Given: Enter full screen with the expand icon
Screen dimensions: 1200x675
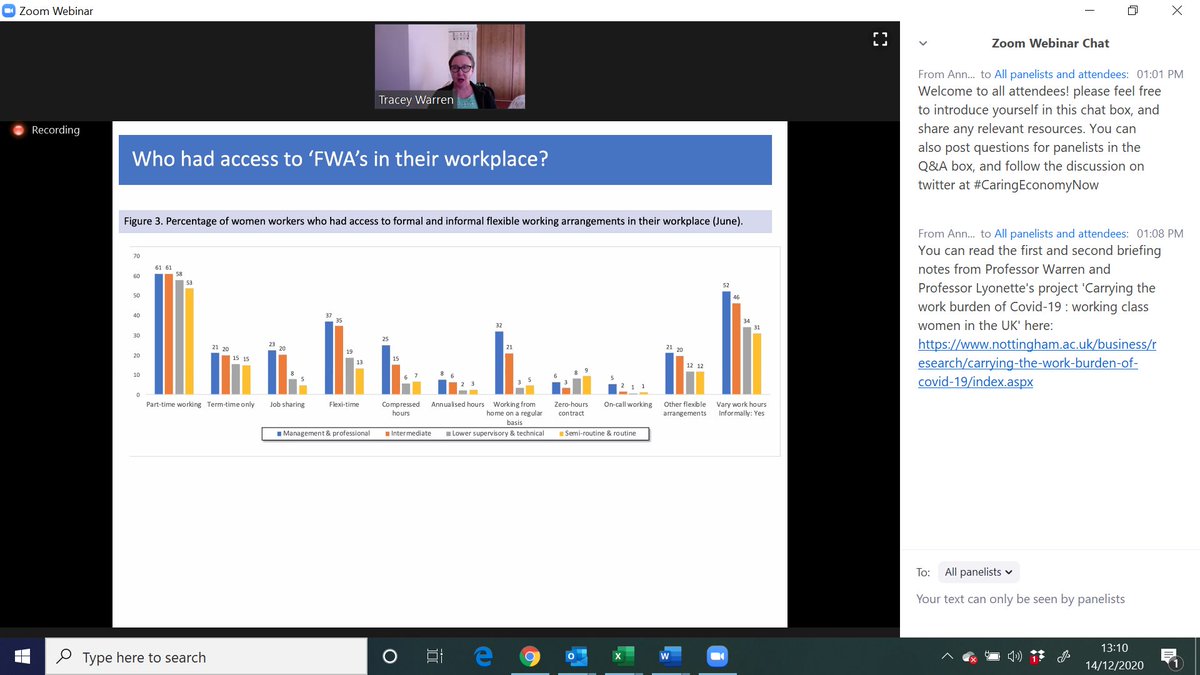Looking at the screenshot, I should coord(880,39).
